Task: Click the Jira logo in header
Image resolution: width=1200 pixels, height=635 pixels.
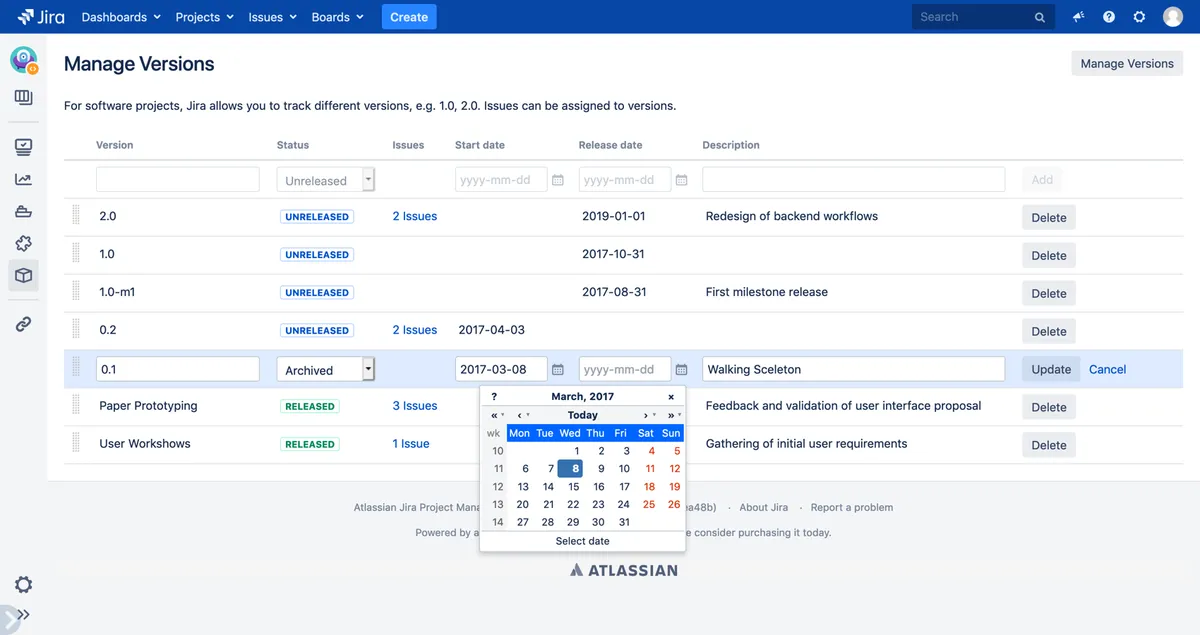Action: tap(41, 17)
